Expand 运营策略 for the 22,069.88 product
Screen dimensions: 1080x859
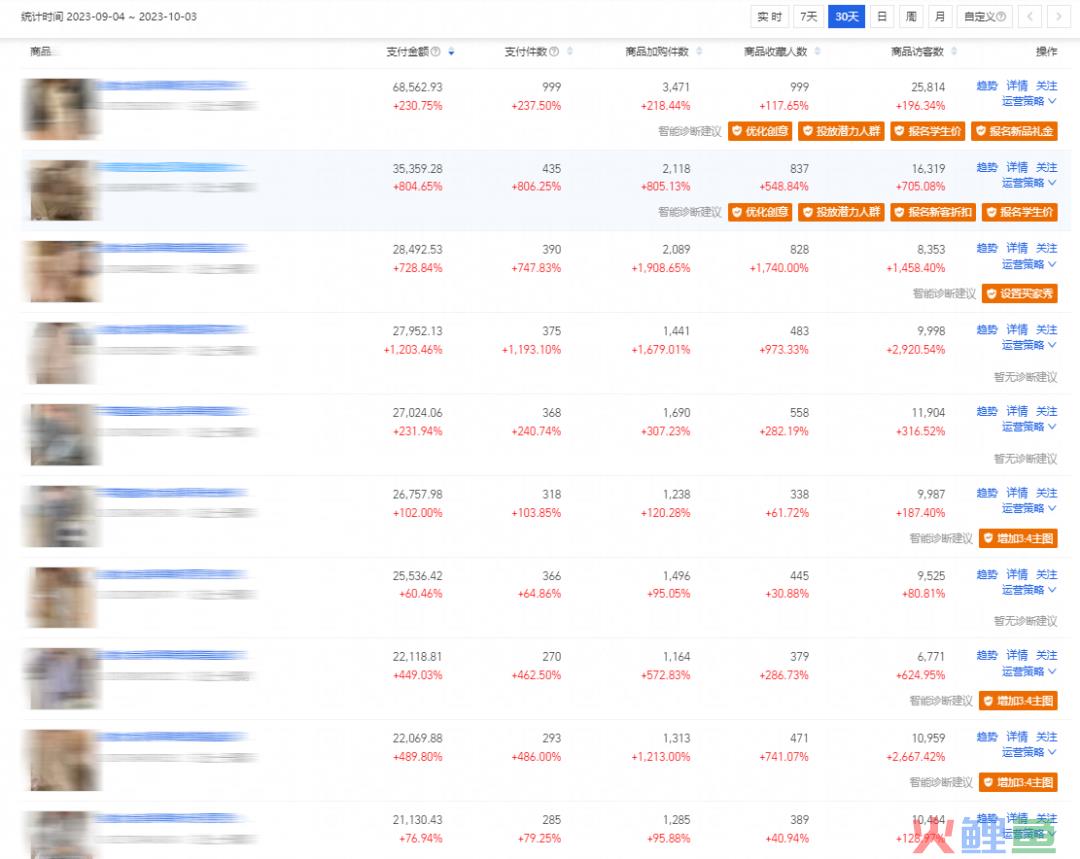1029,752
